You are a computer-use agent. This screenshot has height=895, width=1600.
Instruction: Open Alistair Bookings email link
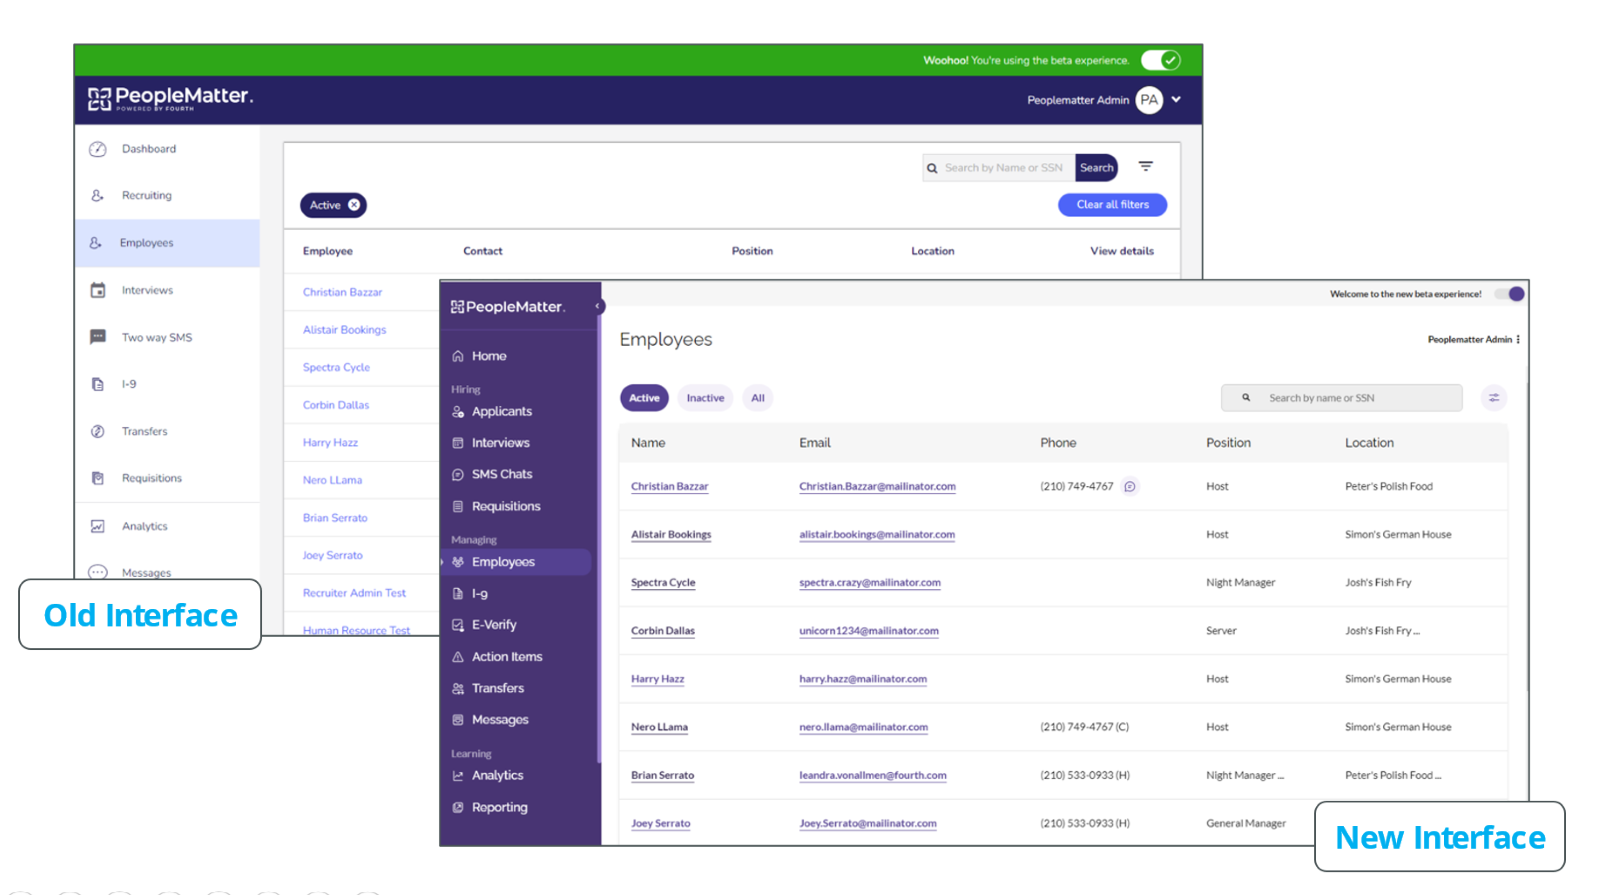point(876,535)
